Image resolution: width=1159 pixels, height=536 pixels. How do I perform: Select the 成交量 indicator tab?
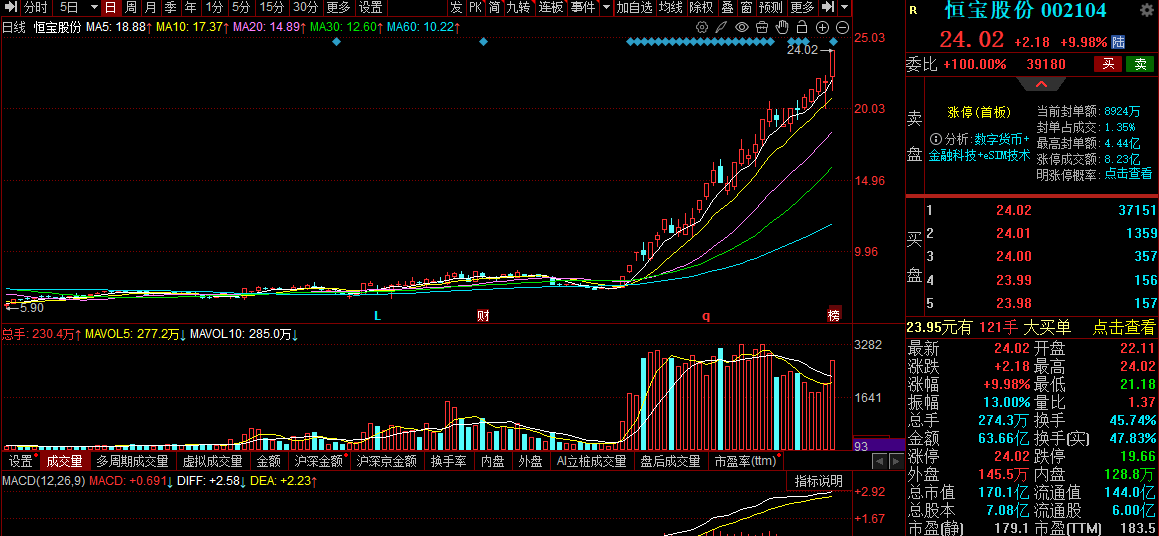(x=64, y=461)
